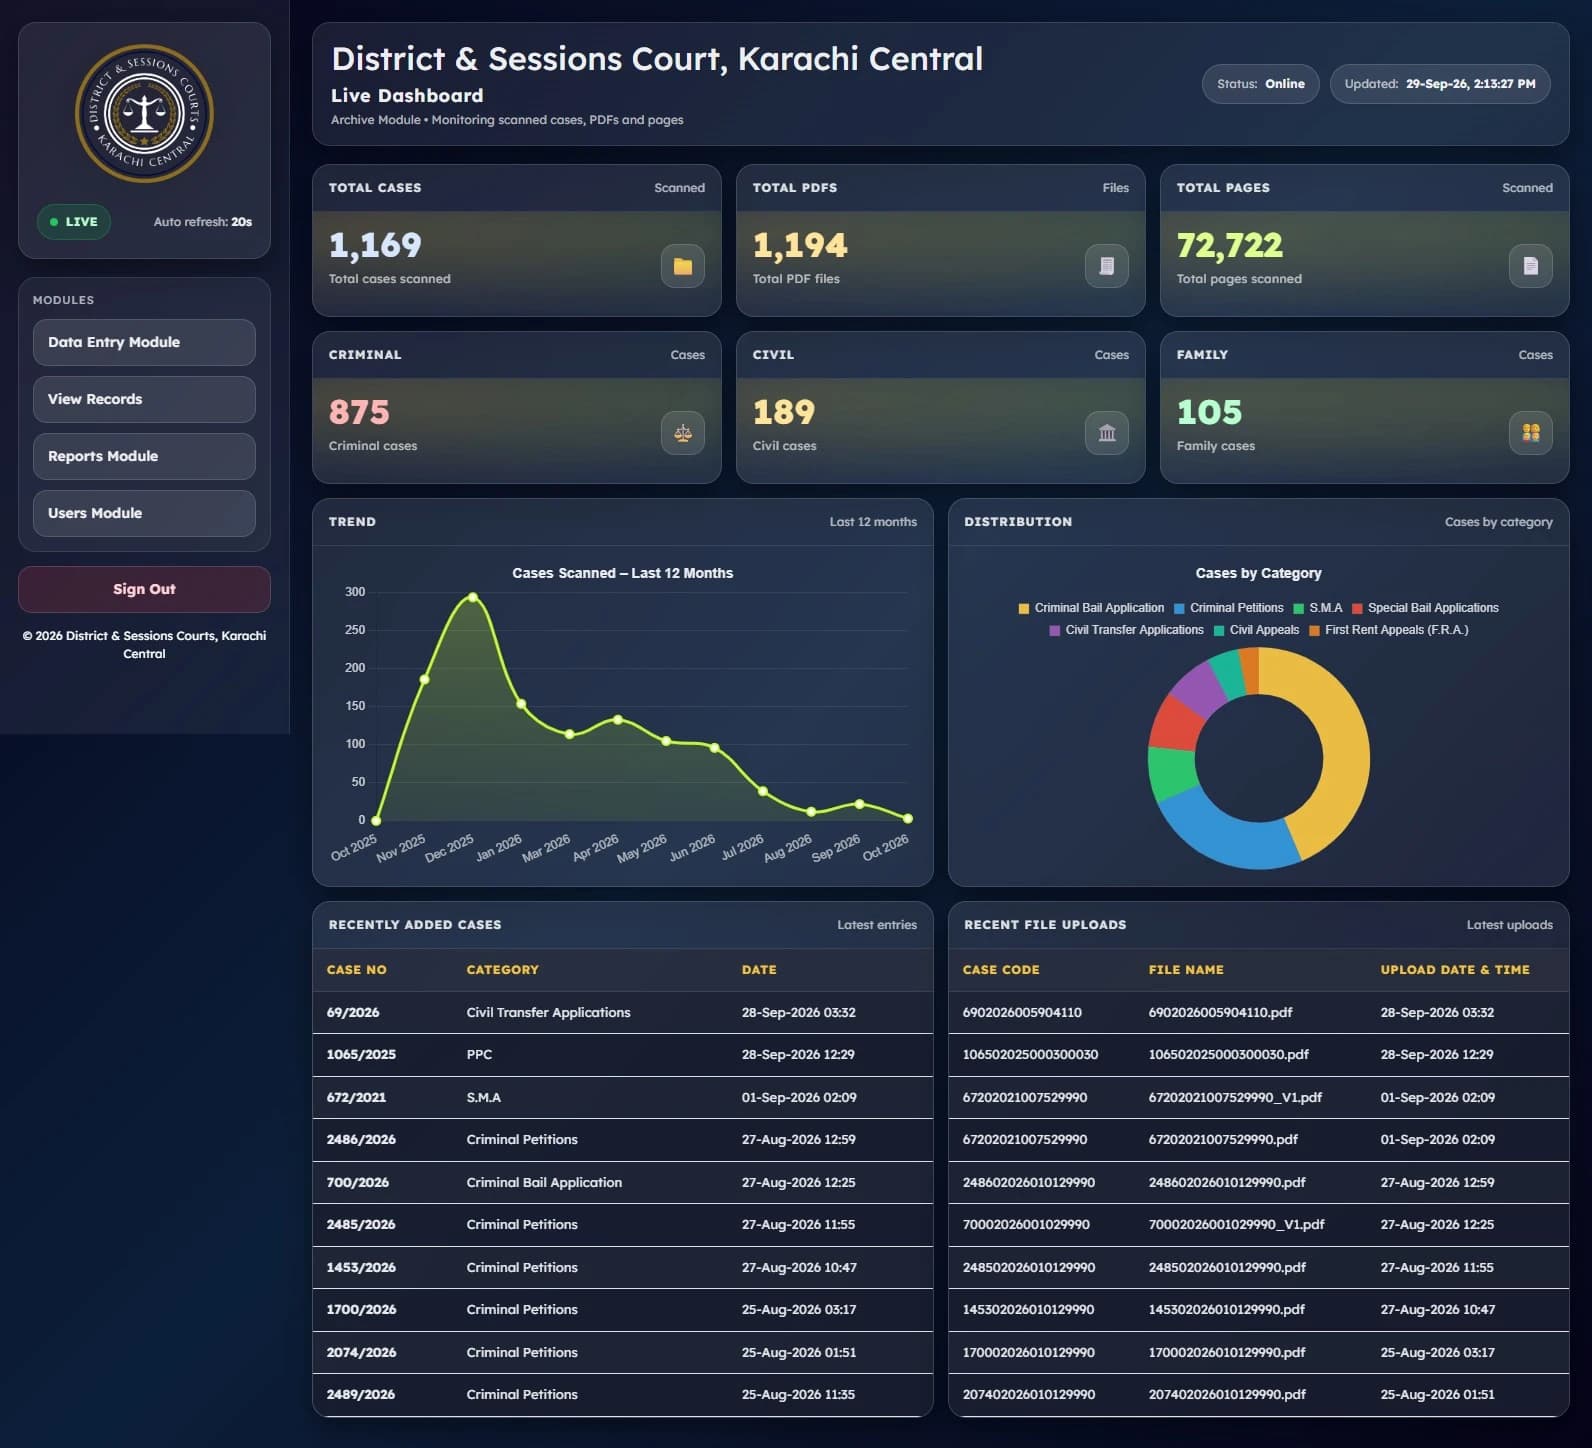Go to the Reports Module
Image resolution: width=1592 pixels, height=1448 pixels.
point(144,456)
